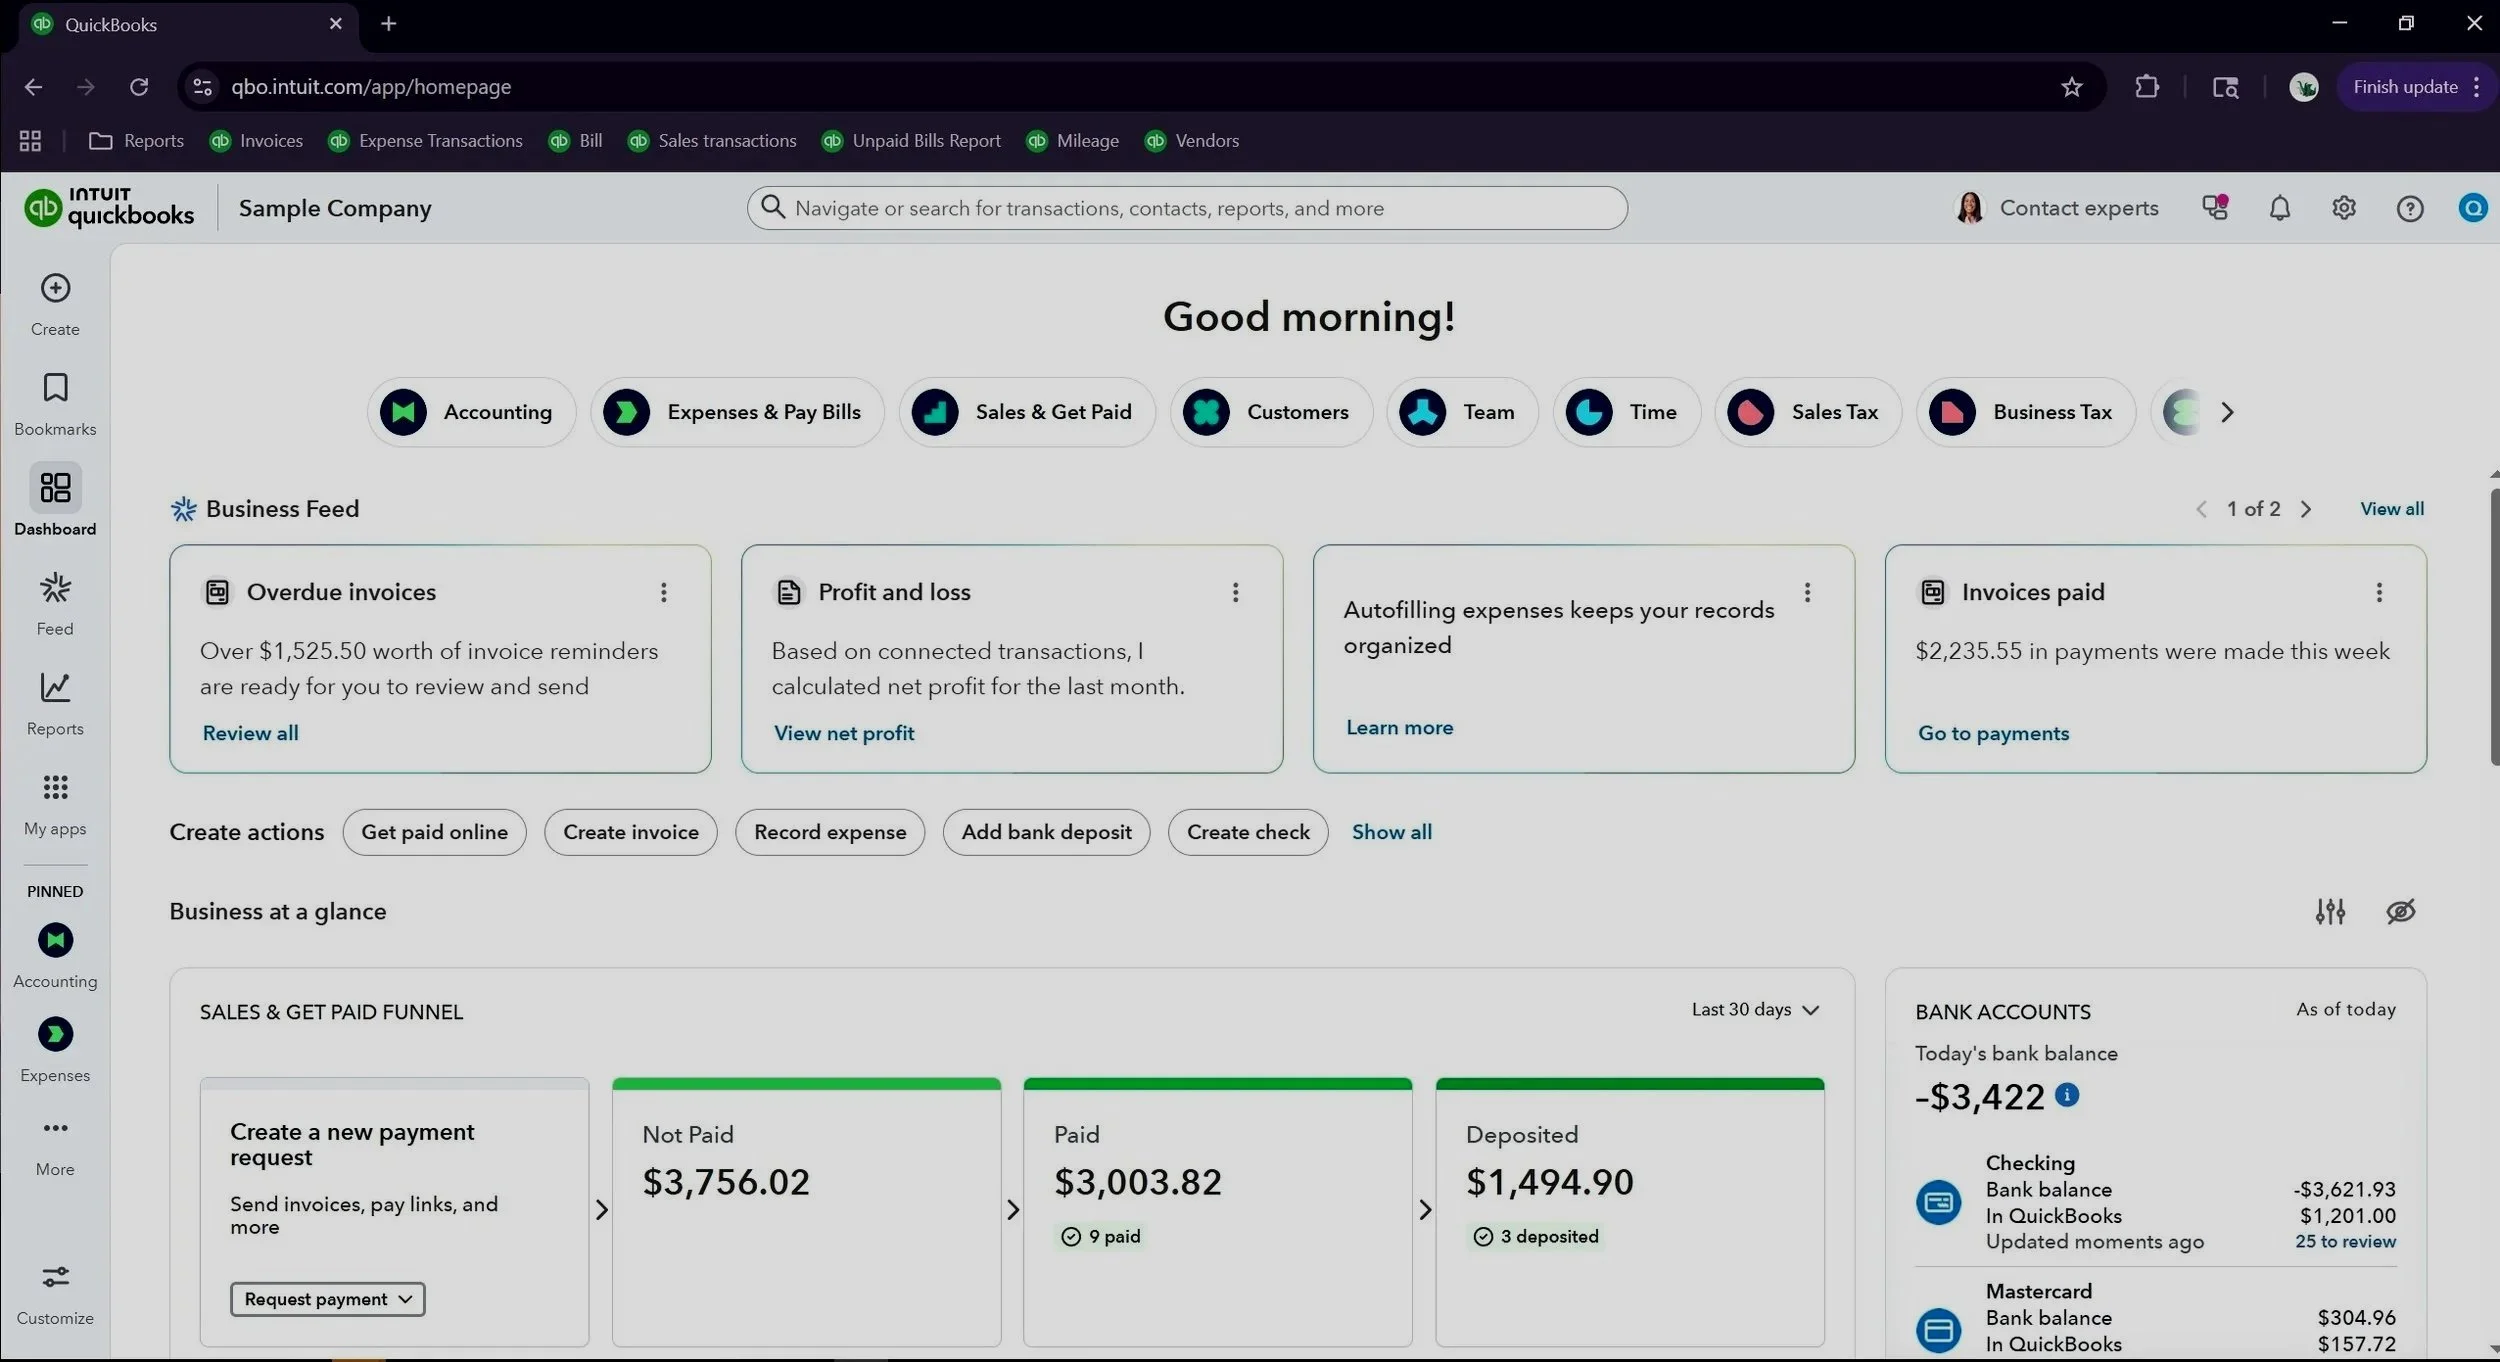Screen dimensions: 2500x1362
Task: Expand the Request payment dropdown
Action: pyautogui.click(x=327, y=1299)
